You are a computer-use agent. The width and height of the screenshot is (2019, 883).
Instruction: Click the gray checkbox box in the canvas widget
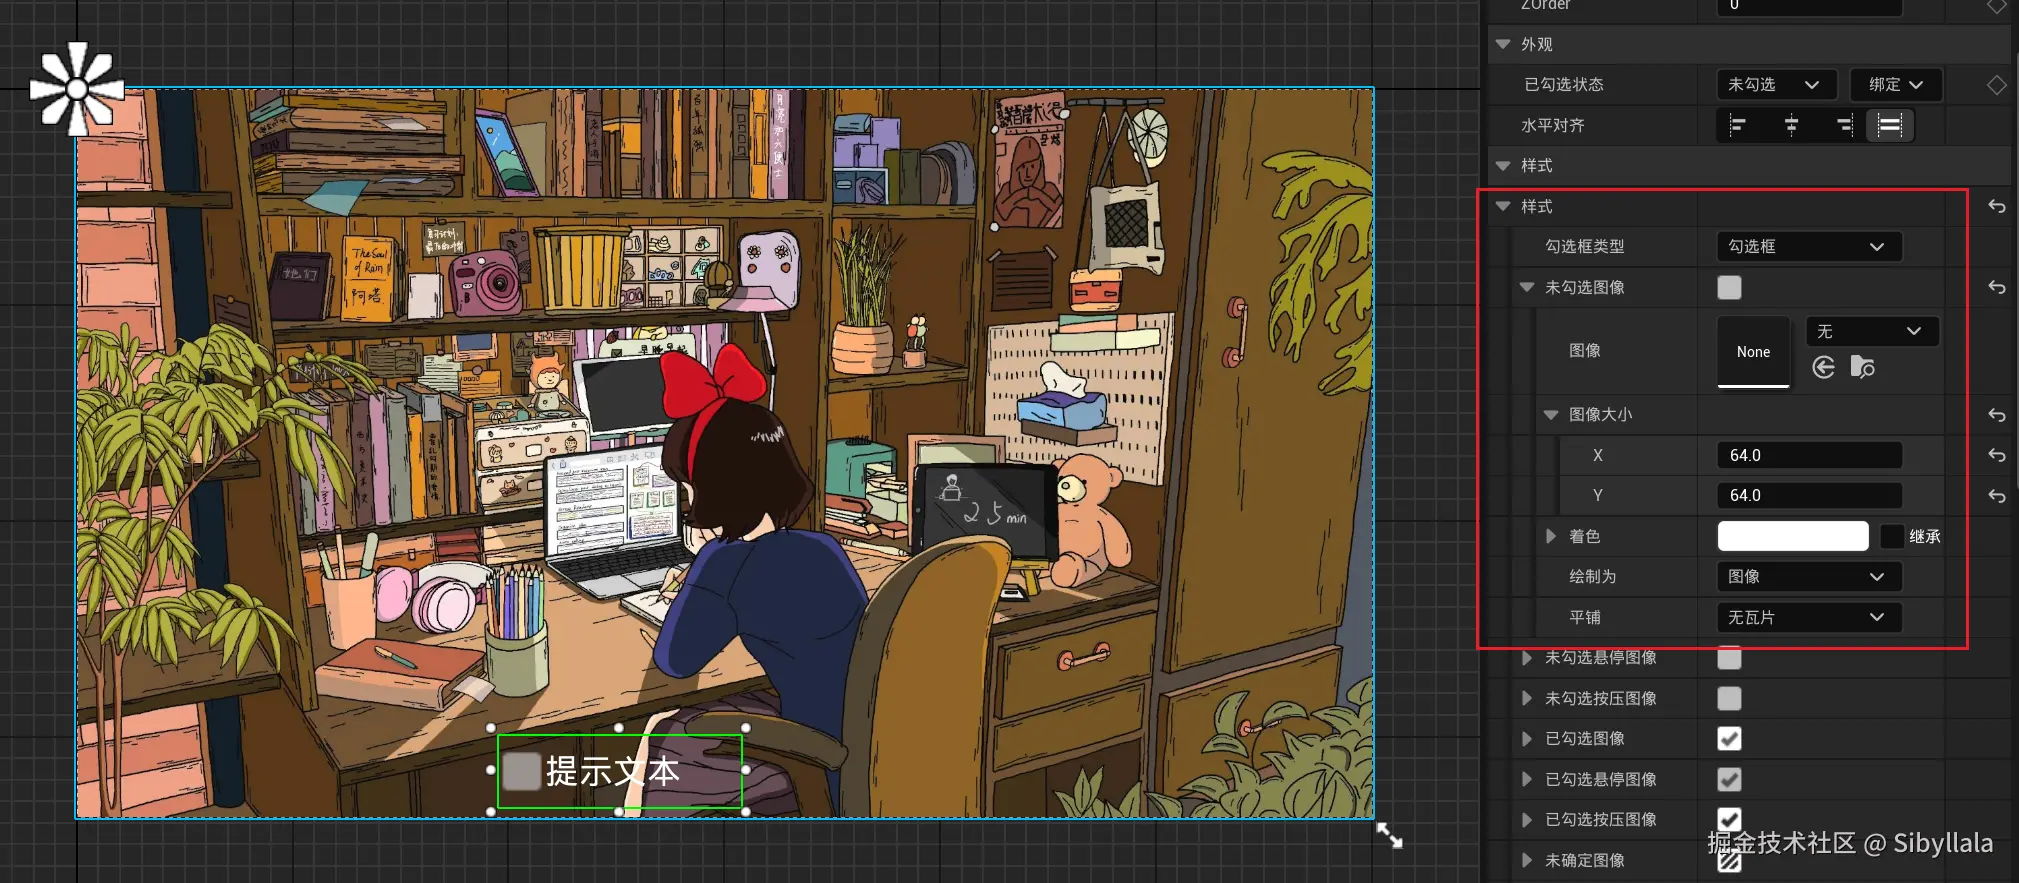[521, 771]
